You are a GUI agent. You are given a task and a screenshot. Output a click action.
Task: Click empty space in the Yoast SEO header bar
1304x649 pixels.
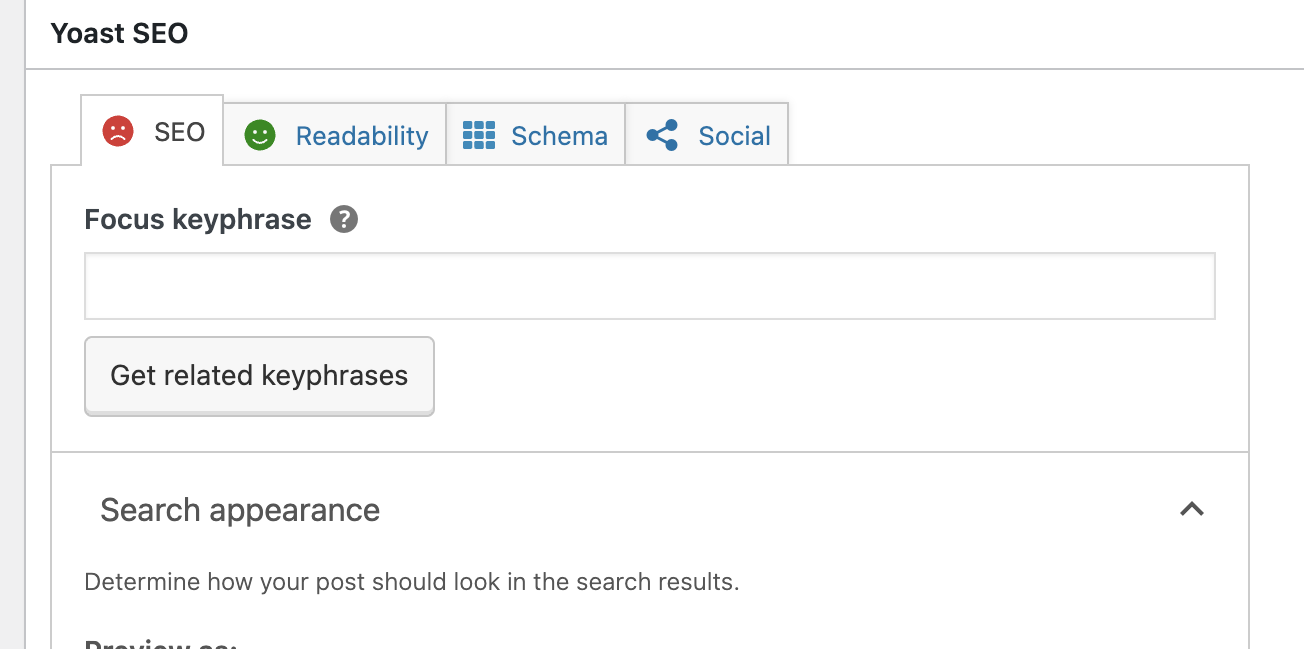[740, 34]
